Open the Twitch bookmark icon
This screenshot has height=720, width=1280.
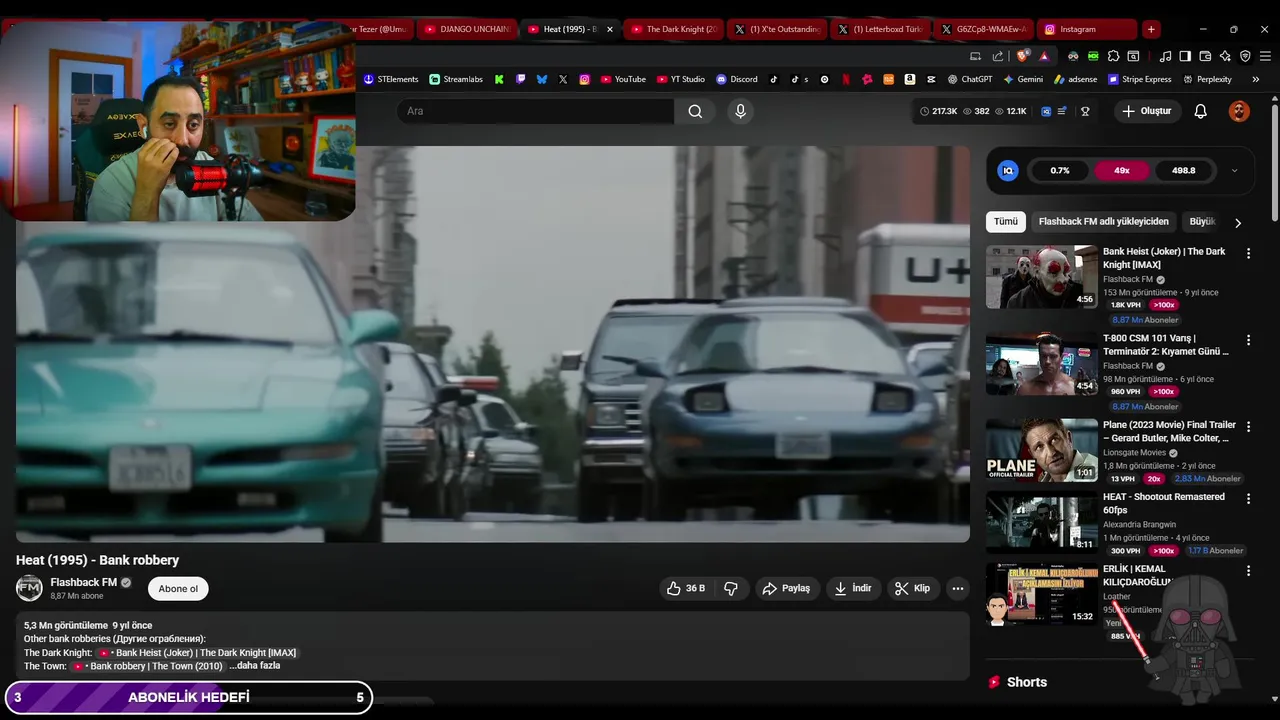click(x=521, y=79)
